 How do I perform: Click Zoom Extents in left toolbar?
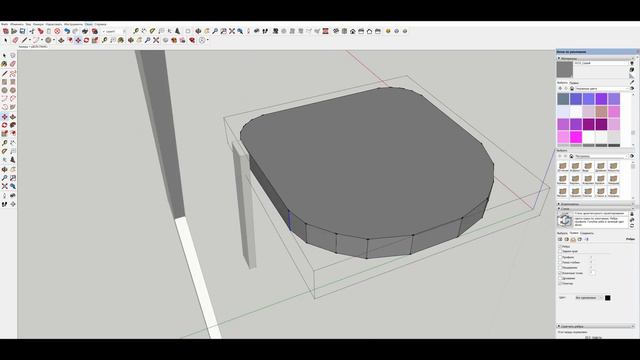[x=4, y=186]
